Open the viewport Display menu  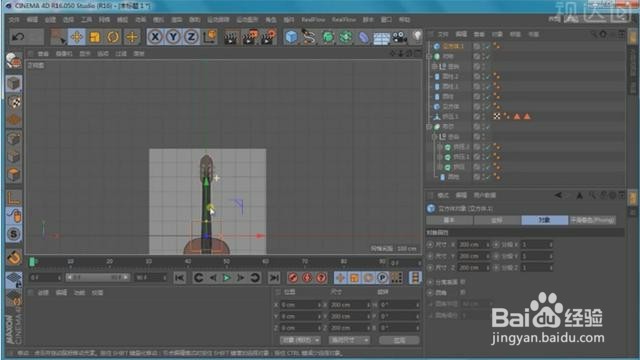tap(85, 53)
